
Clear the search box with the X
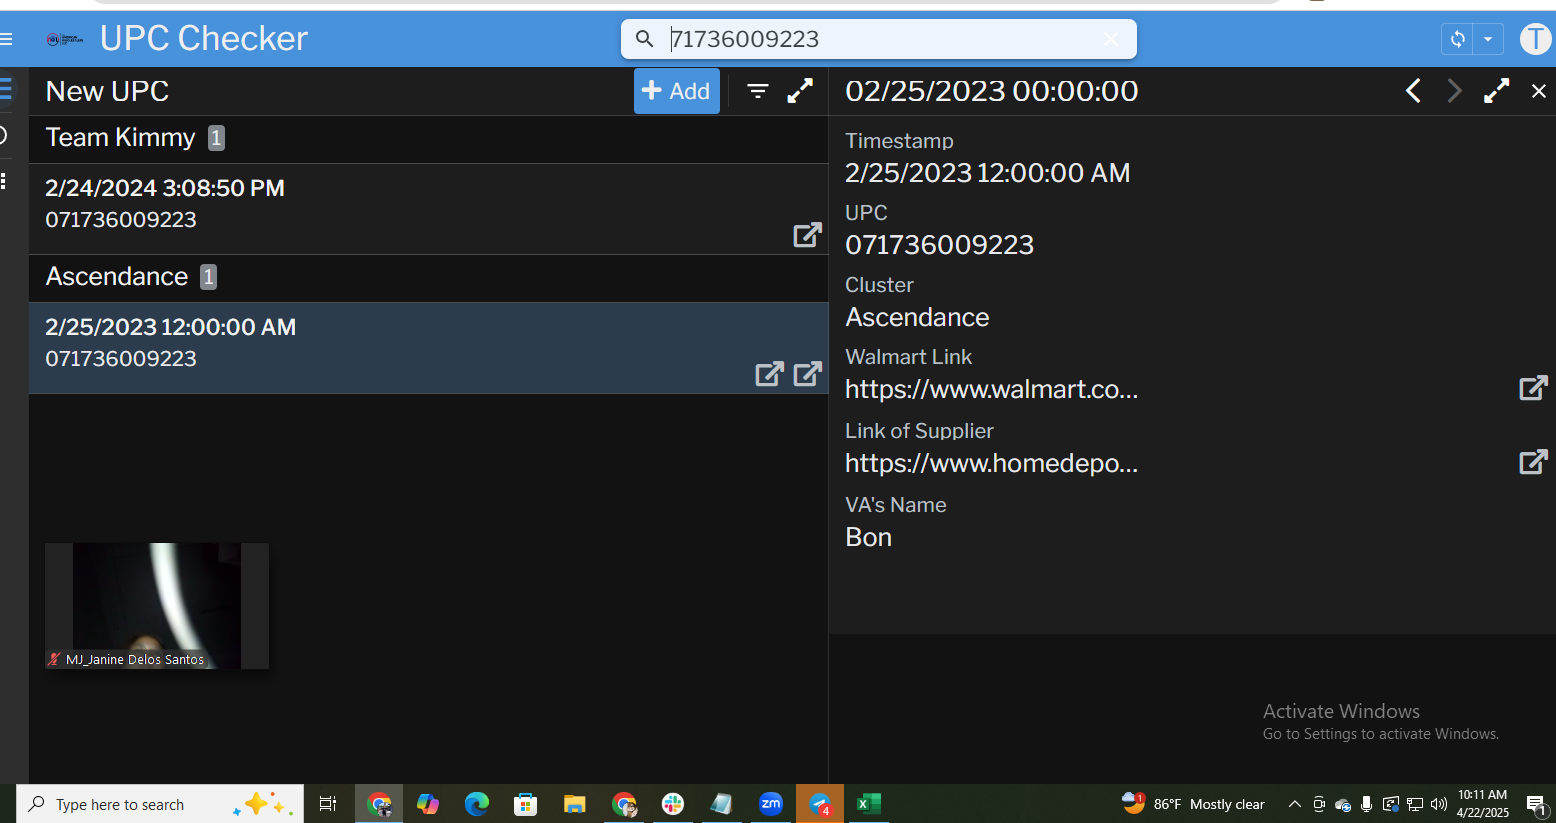coord(1111,39)
